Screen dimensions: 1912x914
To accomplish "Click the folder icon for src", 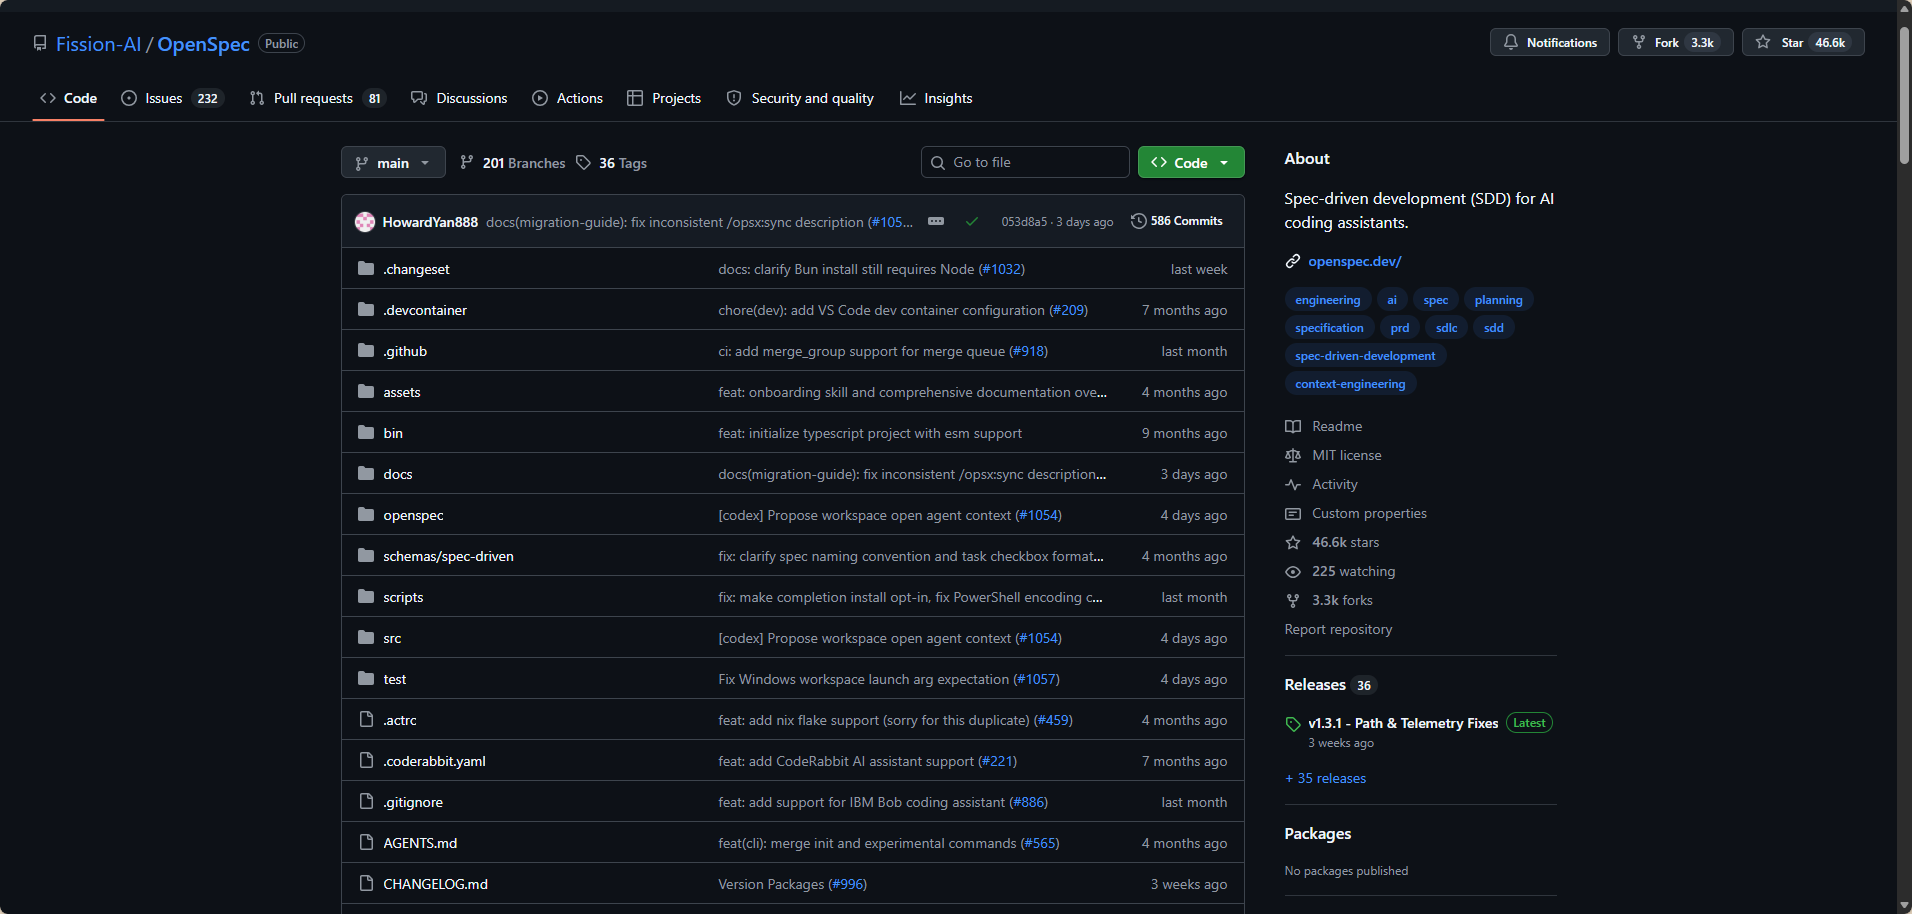I will (366, 638).
